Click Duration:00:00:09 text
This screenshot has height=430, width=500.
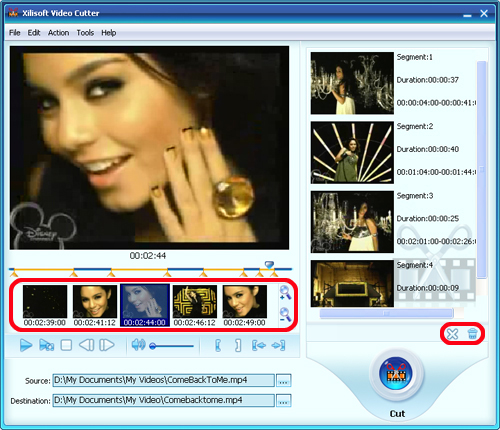click(428, 288)
